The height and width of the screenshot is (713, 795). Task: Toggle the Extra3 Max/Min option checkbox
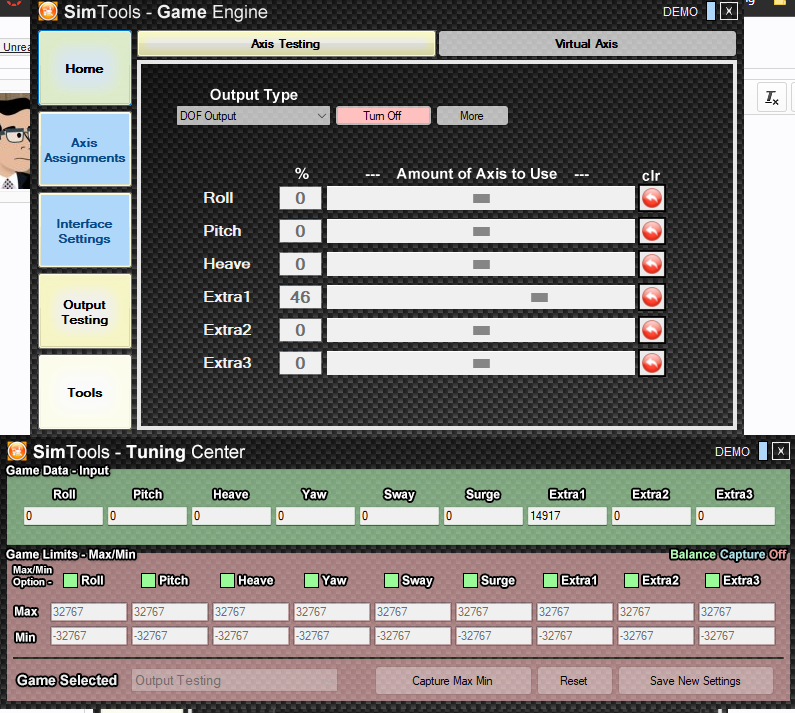pyautogui.click(x=712, y=581)
